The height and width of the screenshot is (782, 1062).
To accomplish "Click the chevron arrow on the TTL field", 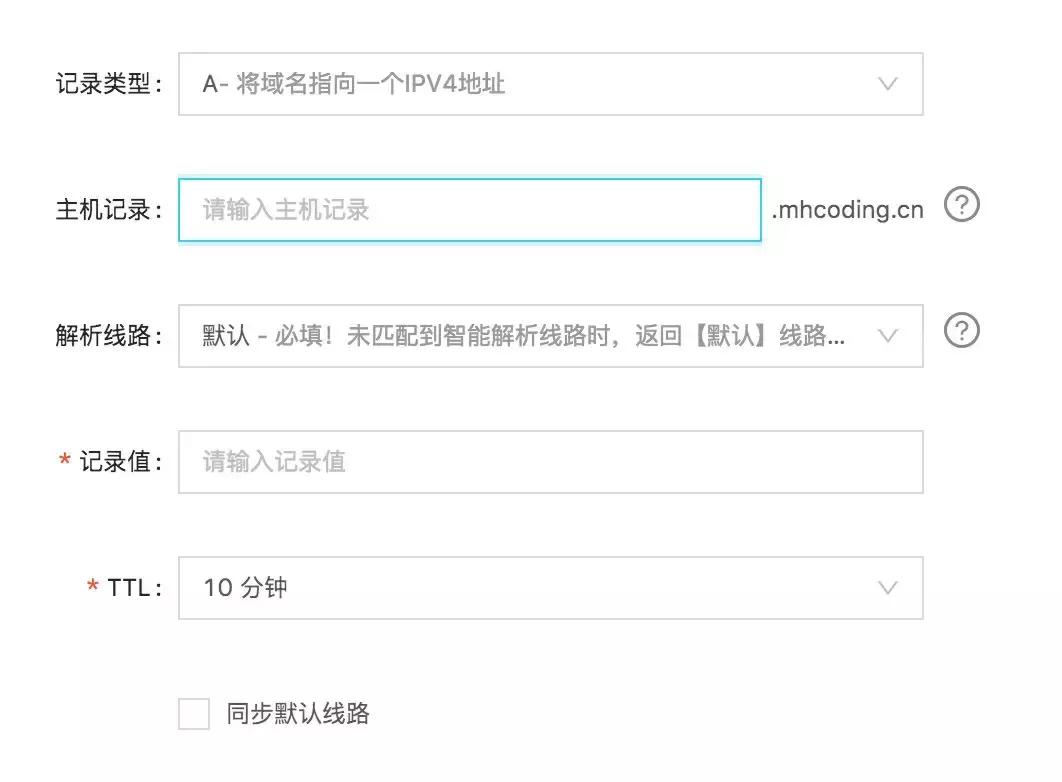I will [888, 588].
